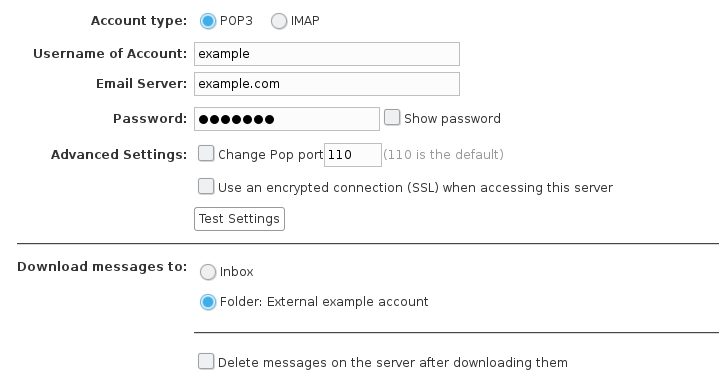Click the port number field showing 110
The image size is (719, 381).
point(353,155)
